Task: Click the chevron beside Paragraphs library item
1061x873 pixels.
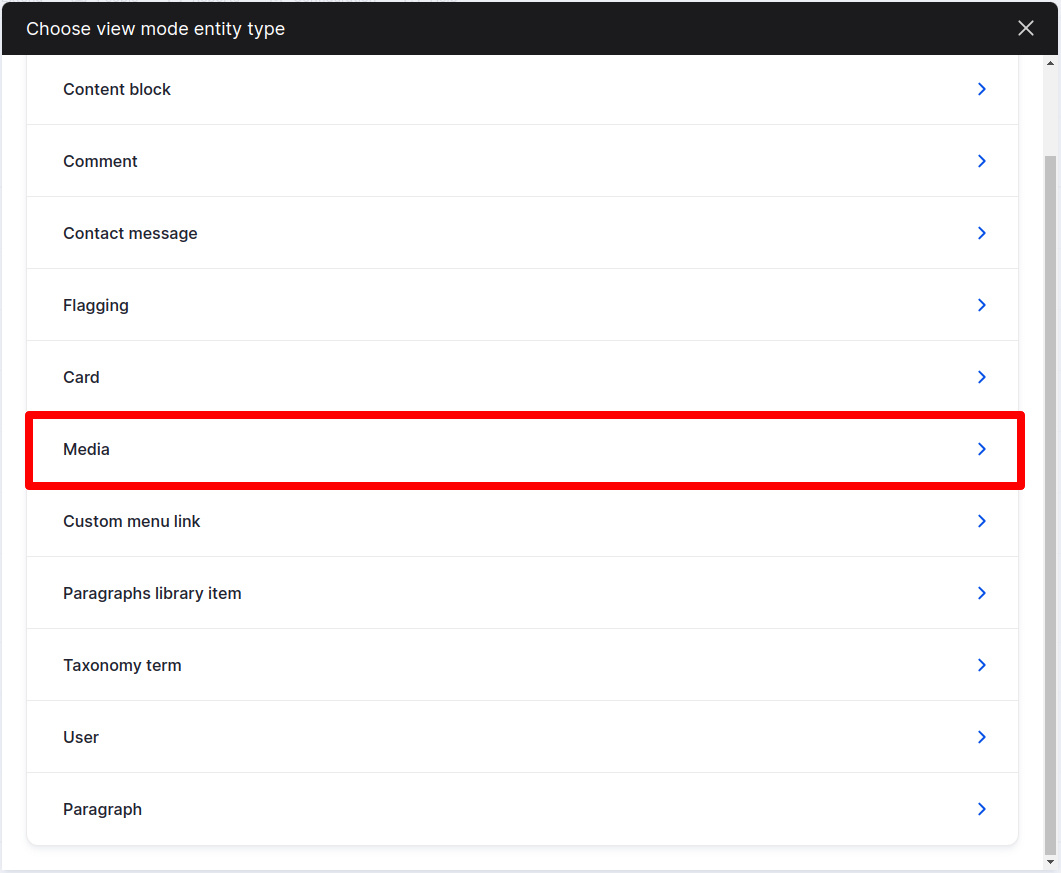Action: point(982,593)
